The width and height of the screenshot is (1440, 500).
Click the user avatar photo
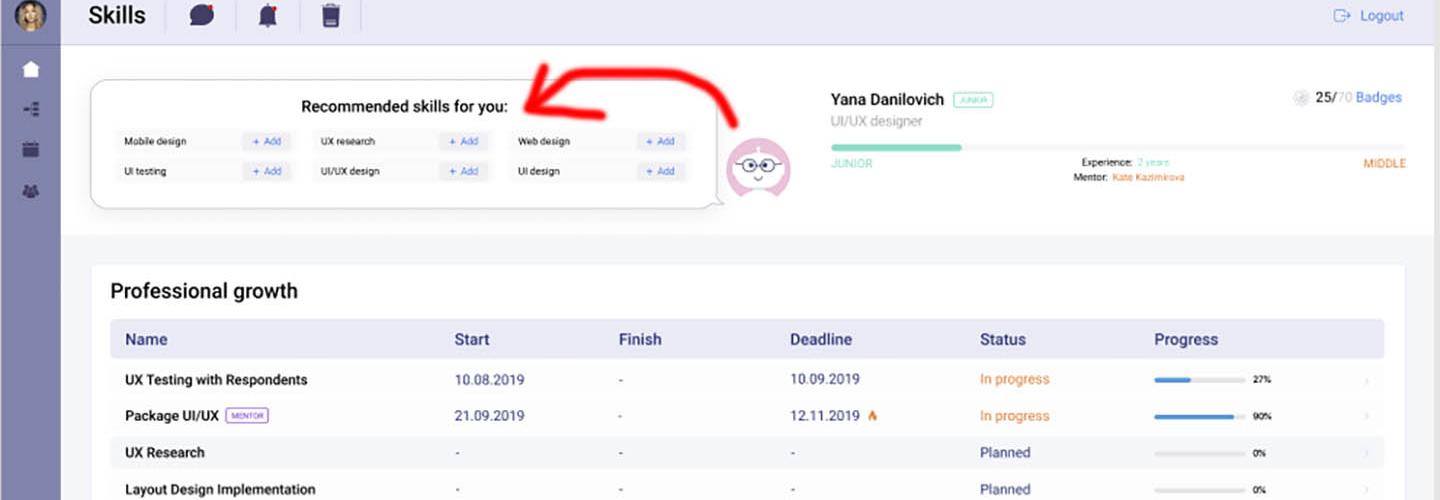(30, 15)
